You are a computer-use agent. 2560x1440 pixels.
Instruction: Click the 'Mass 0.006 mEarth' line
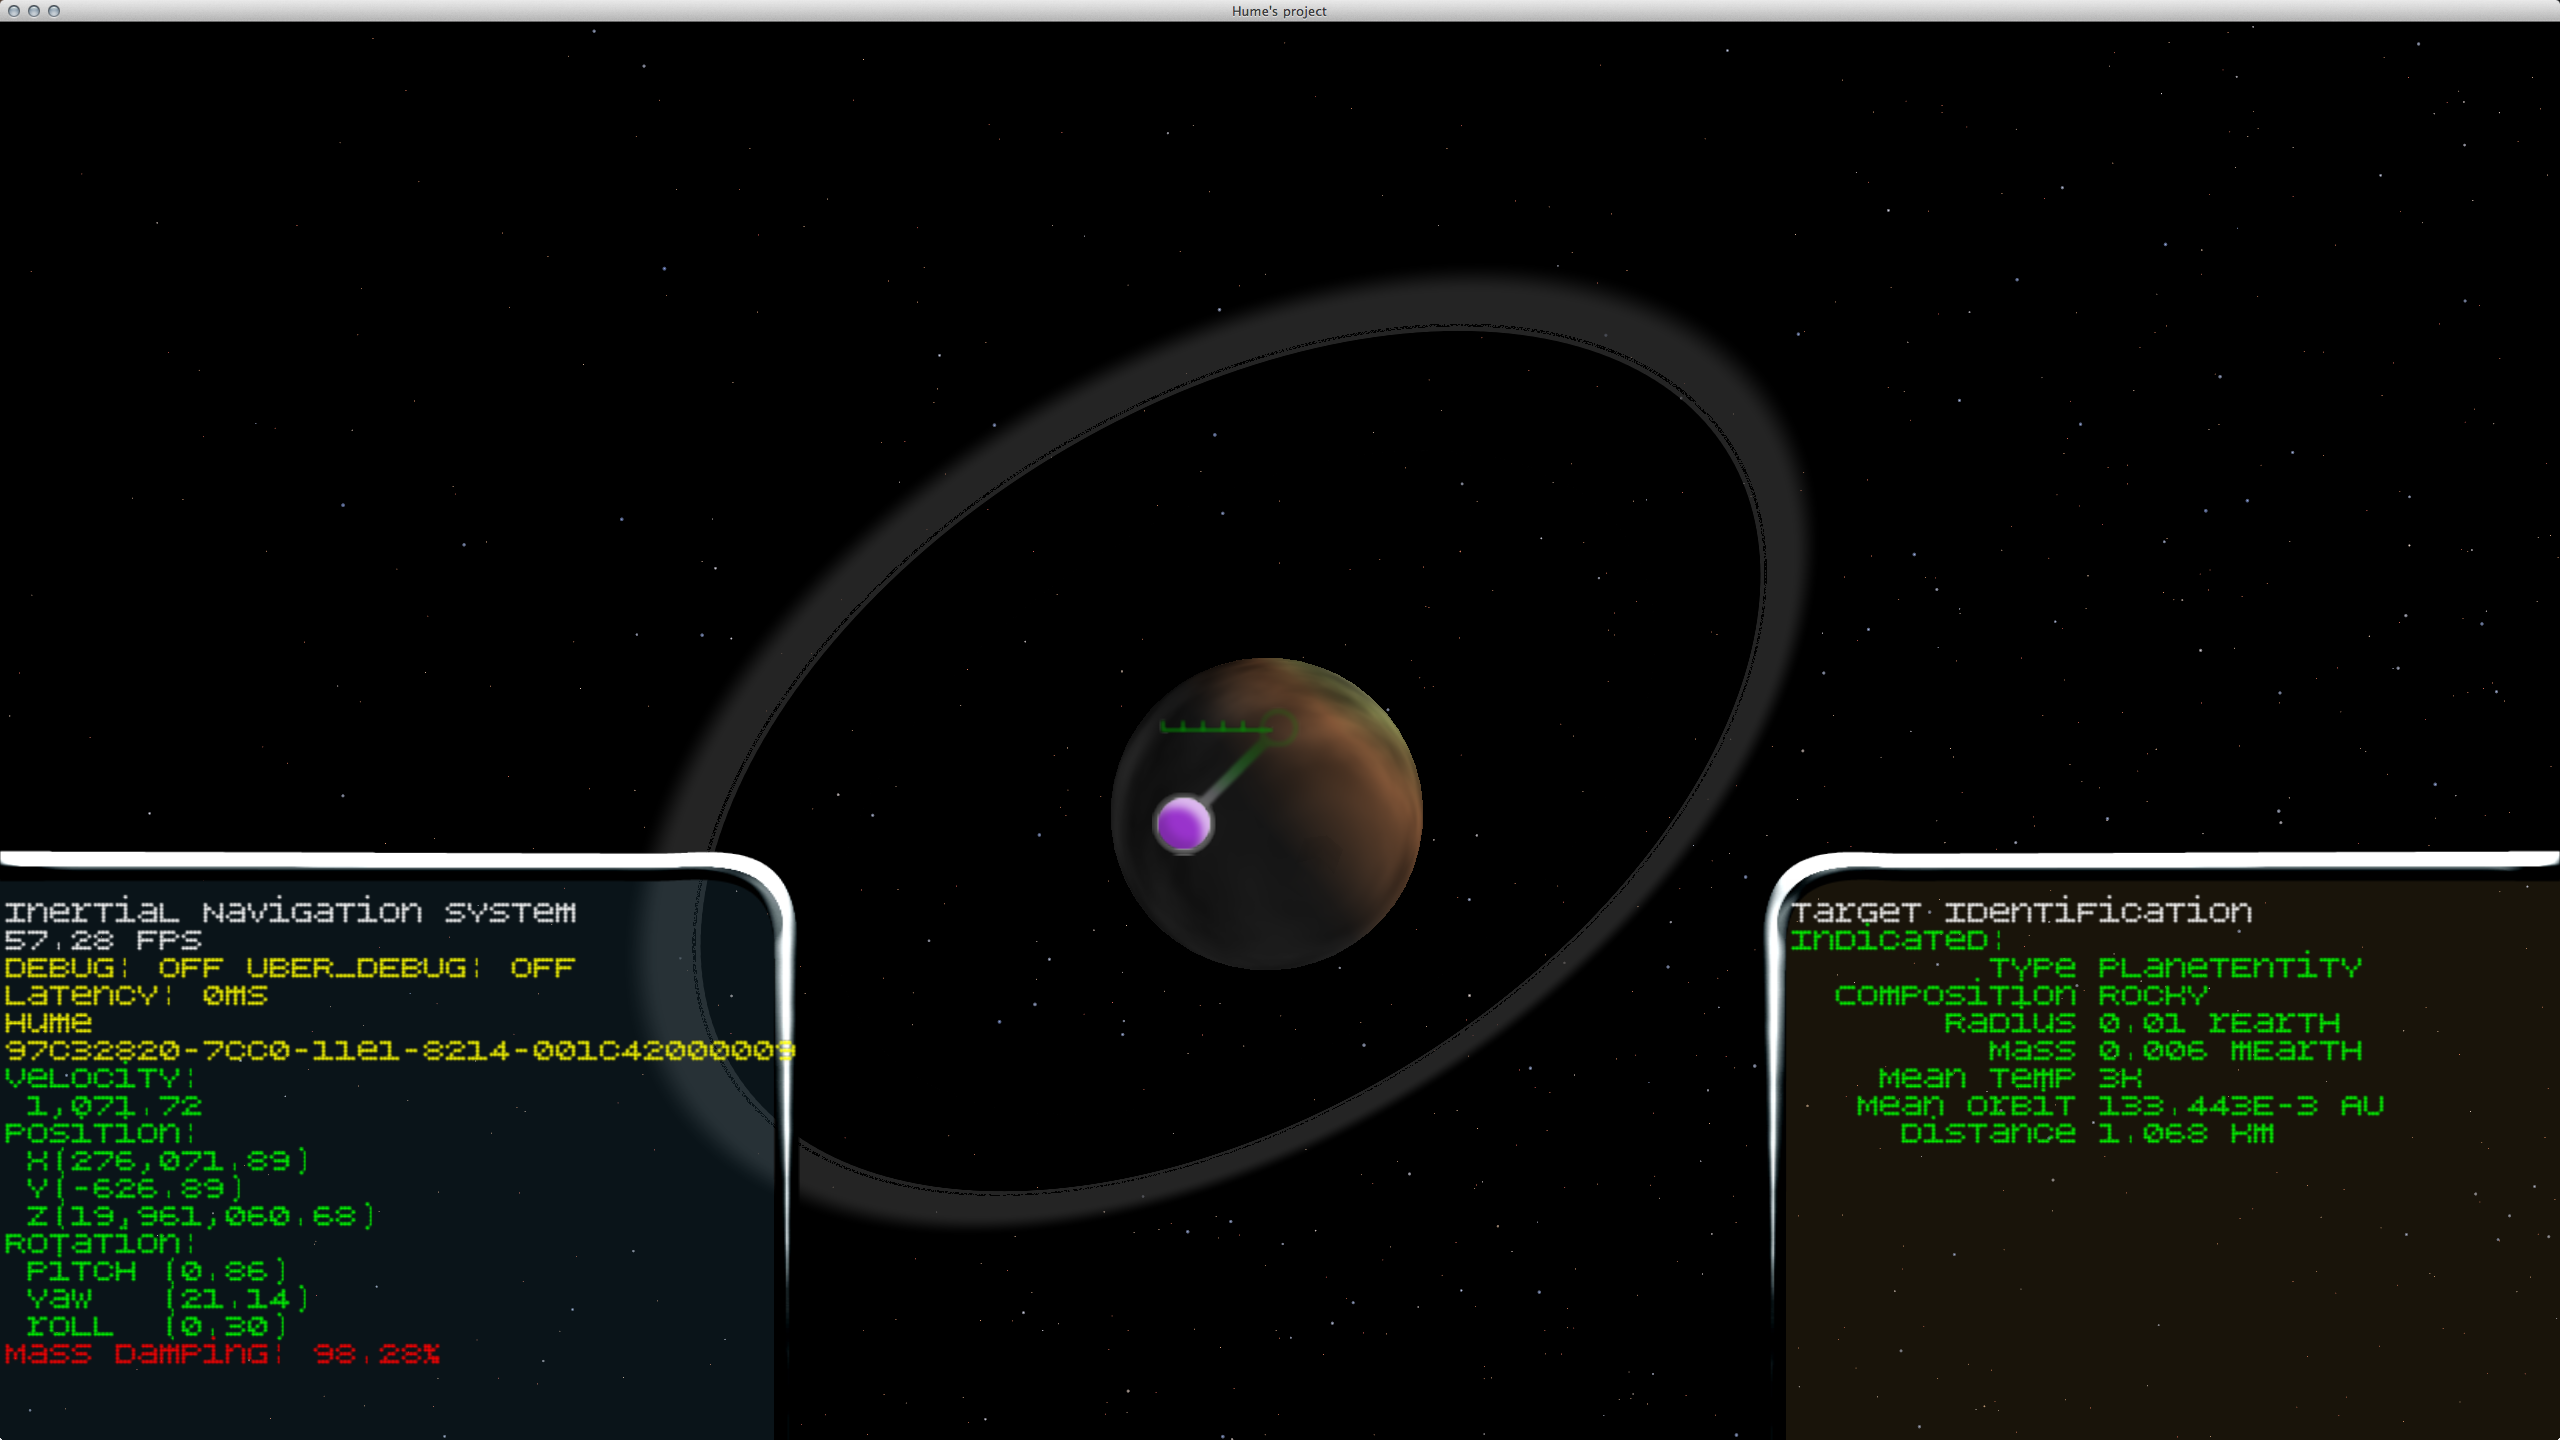pyautogui.click(x=2175, y=1050)
